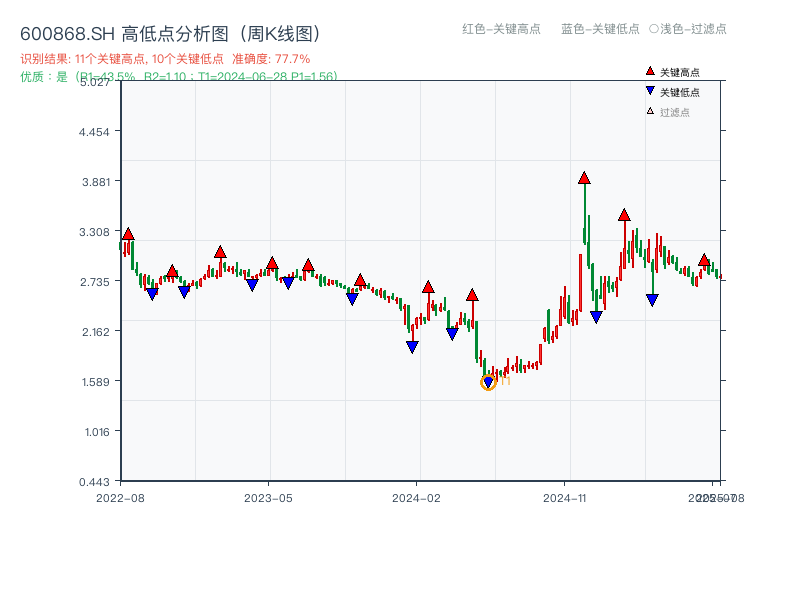Click the 关键低点 legend label
Image resolution: width=800 pixels, height=600 pixels.
[x=680, y=92]
